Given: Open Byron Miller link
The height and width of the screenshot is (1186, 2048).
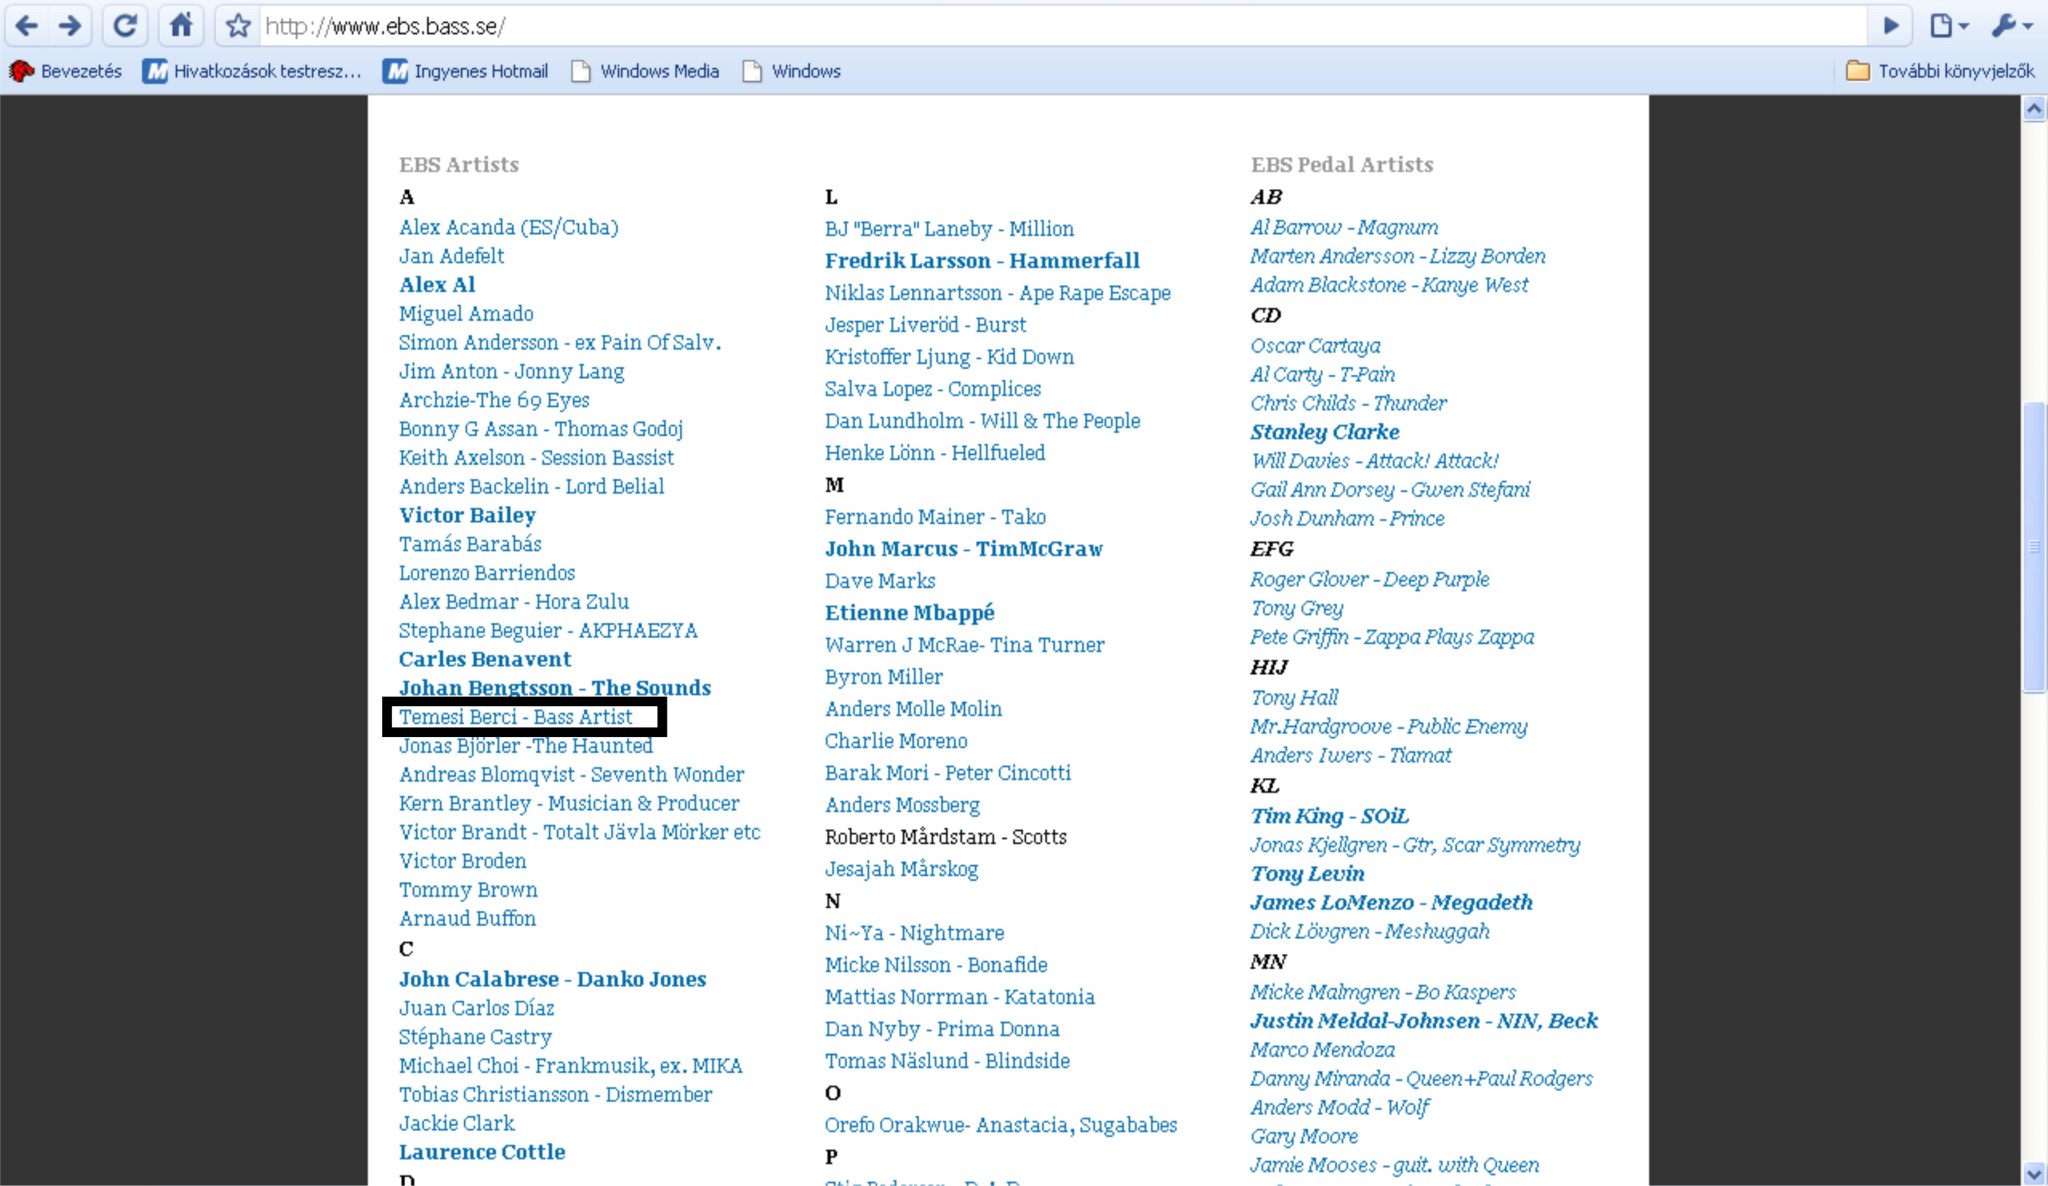Looking at the screenshot, I should coord(884,677).
